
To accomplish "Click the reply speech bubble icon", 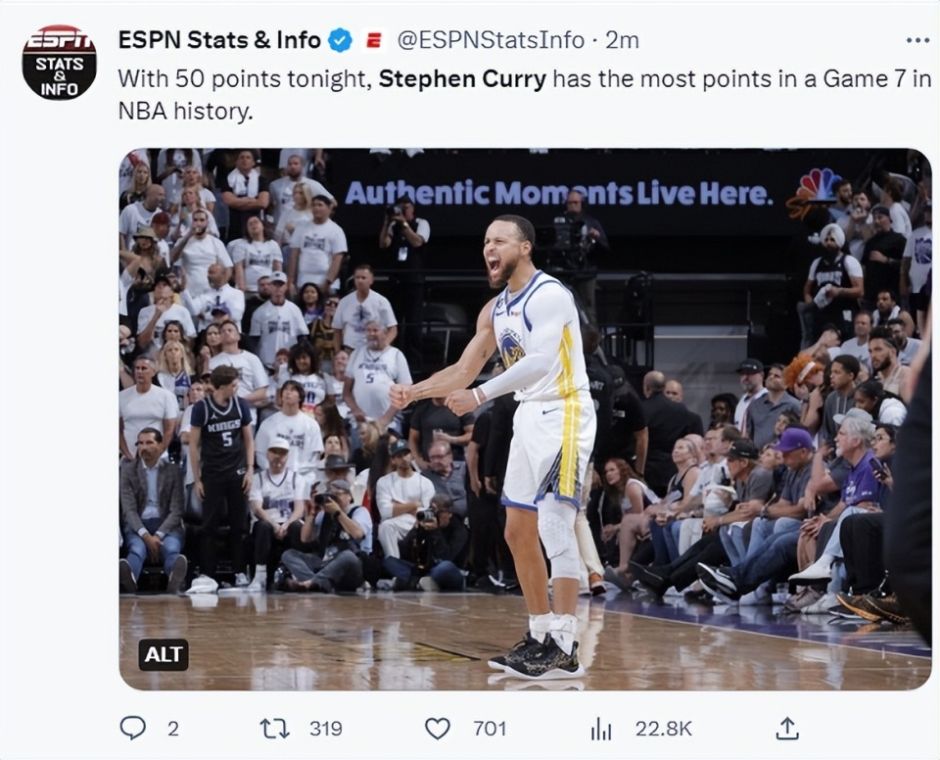I will pos(133,728).
